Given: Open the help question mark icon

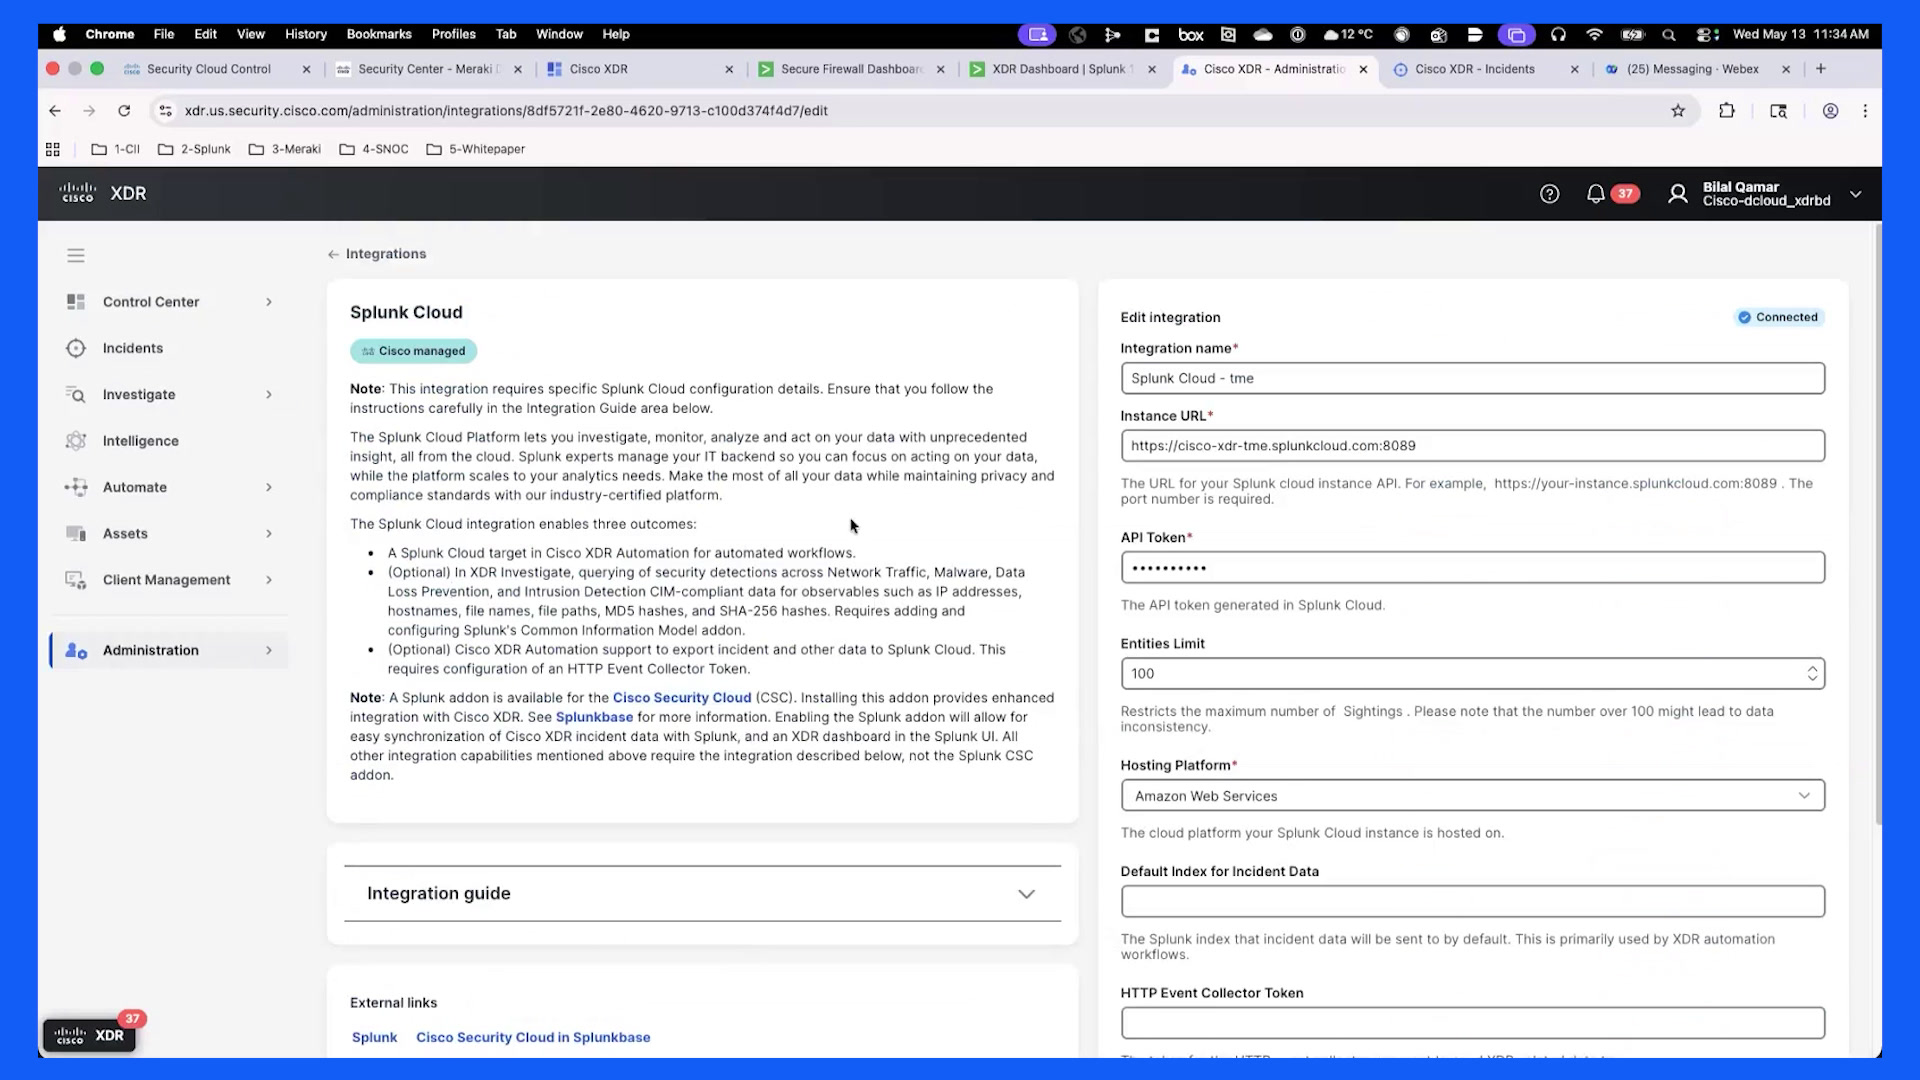Looking at the screenshot, I should click(x=1549, y=194).
